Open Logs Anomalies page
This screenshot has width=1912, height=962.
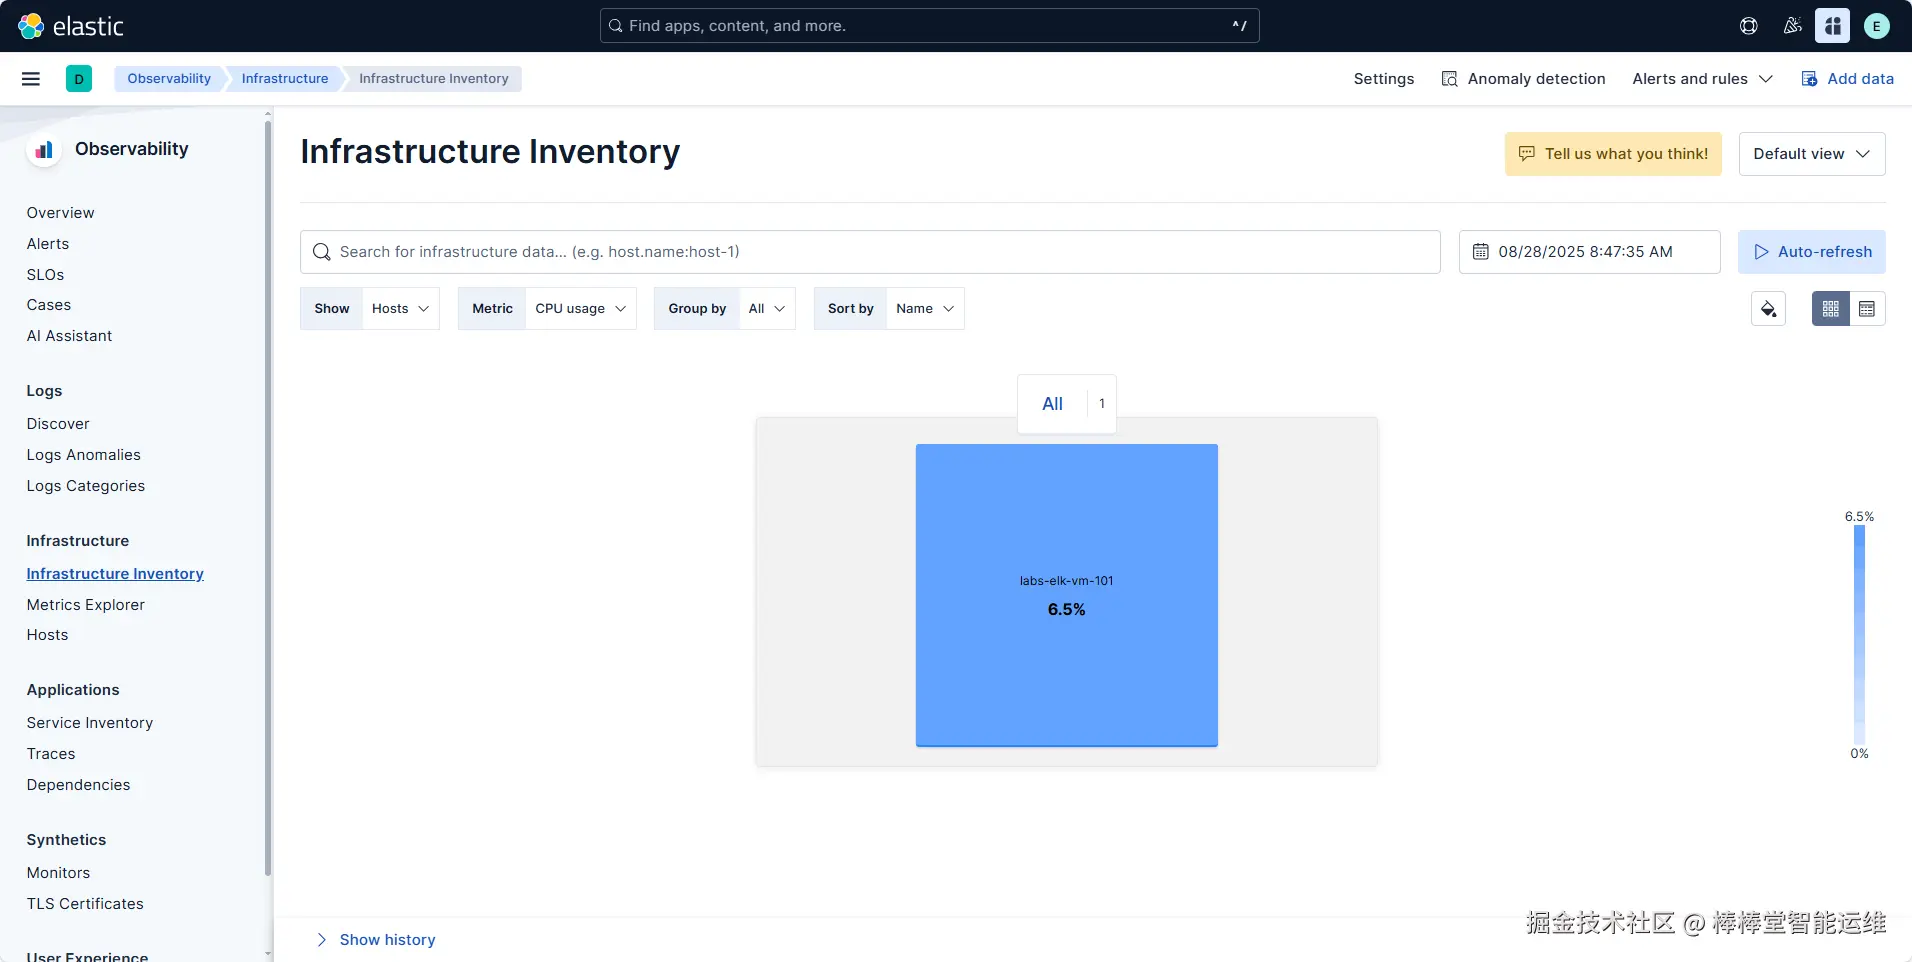84,455
